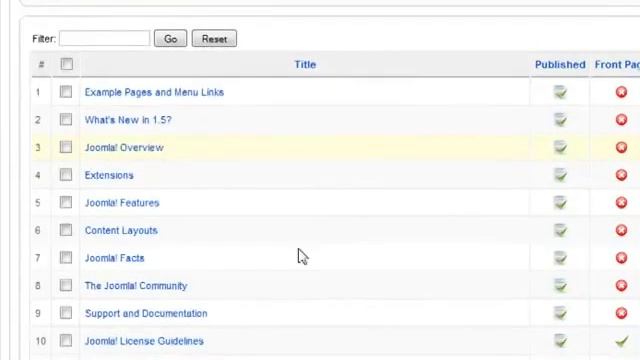640x360 pixels.
Task: Click front page red icon for Joomla! Overview
Action: (621, 147)
